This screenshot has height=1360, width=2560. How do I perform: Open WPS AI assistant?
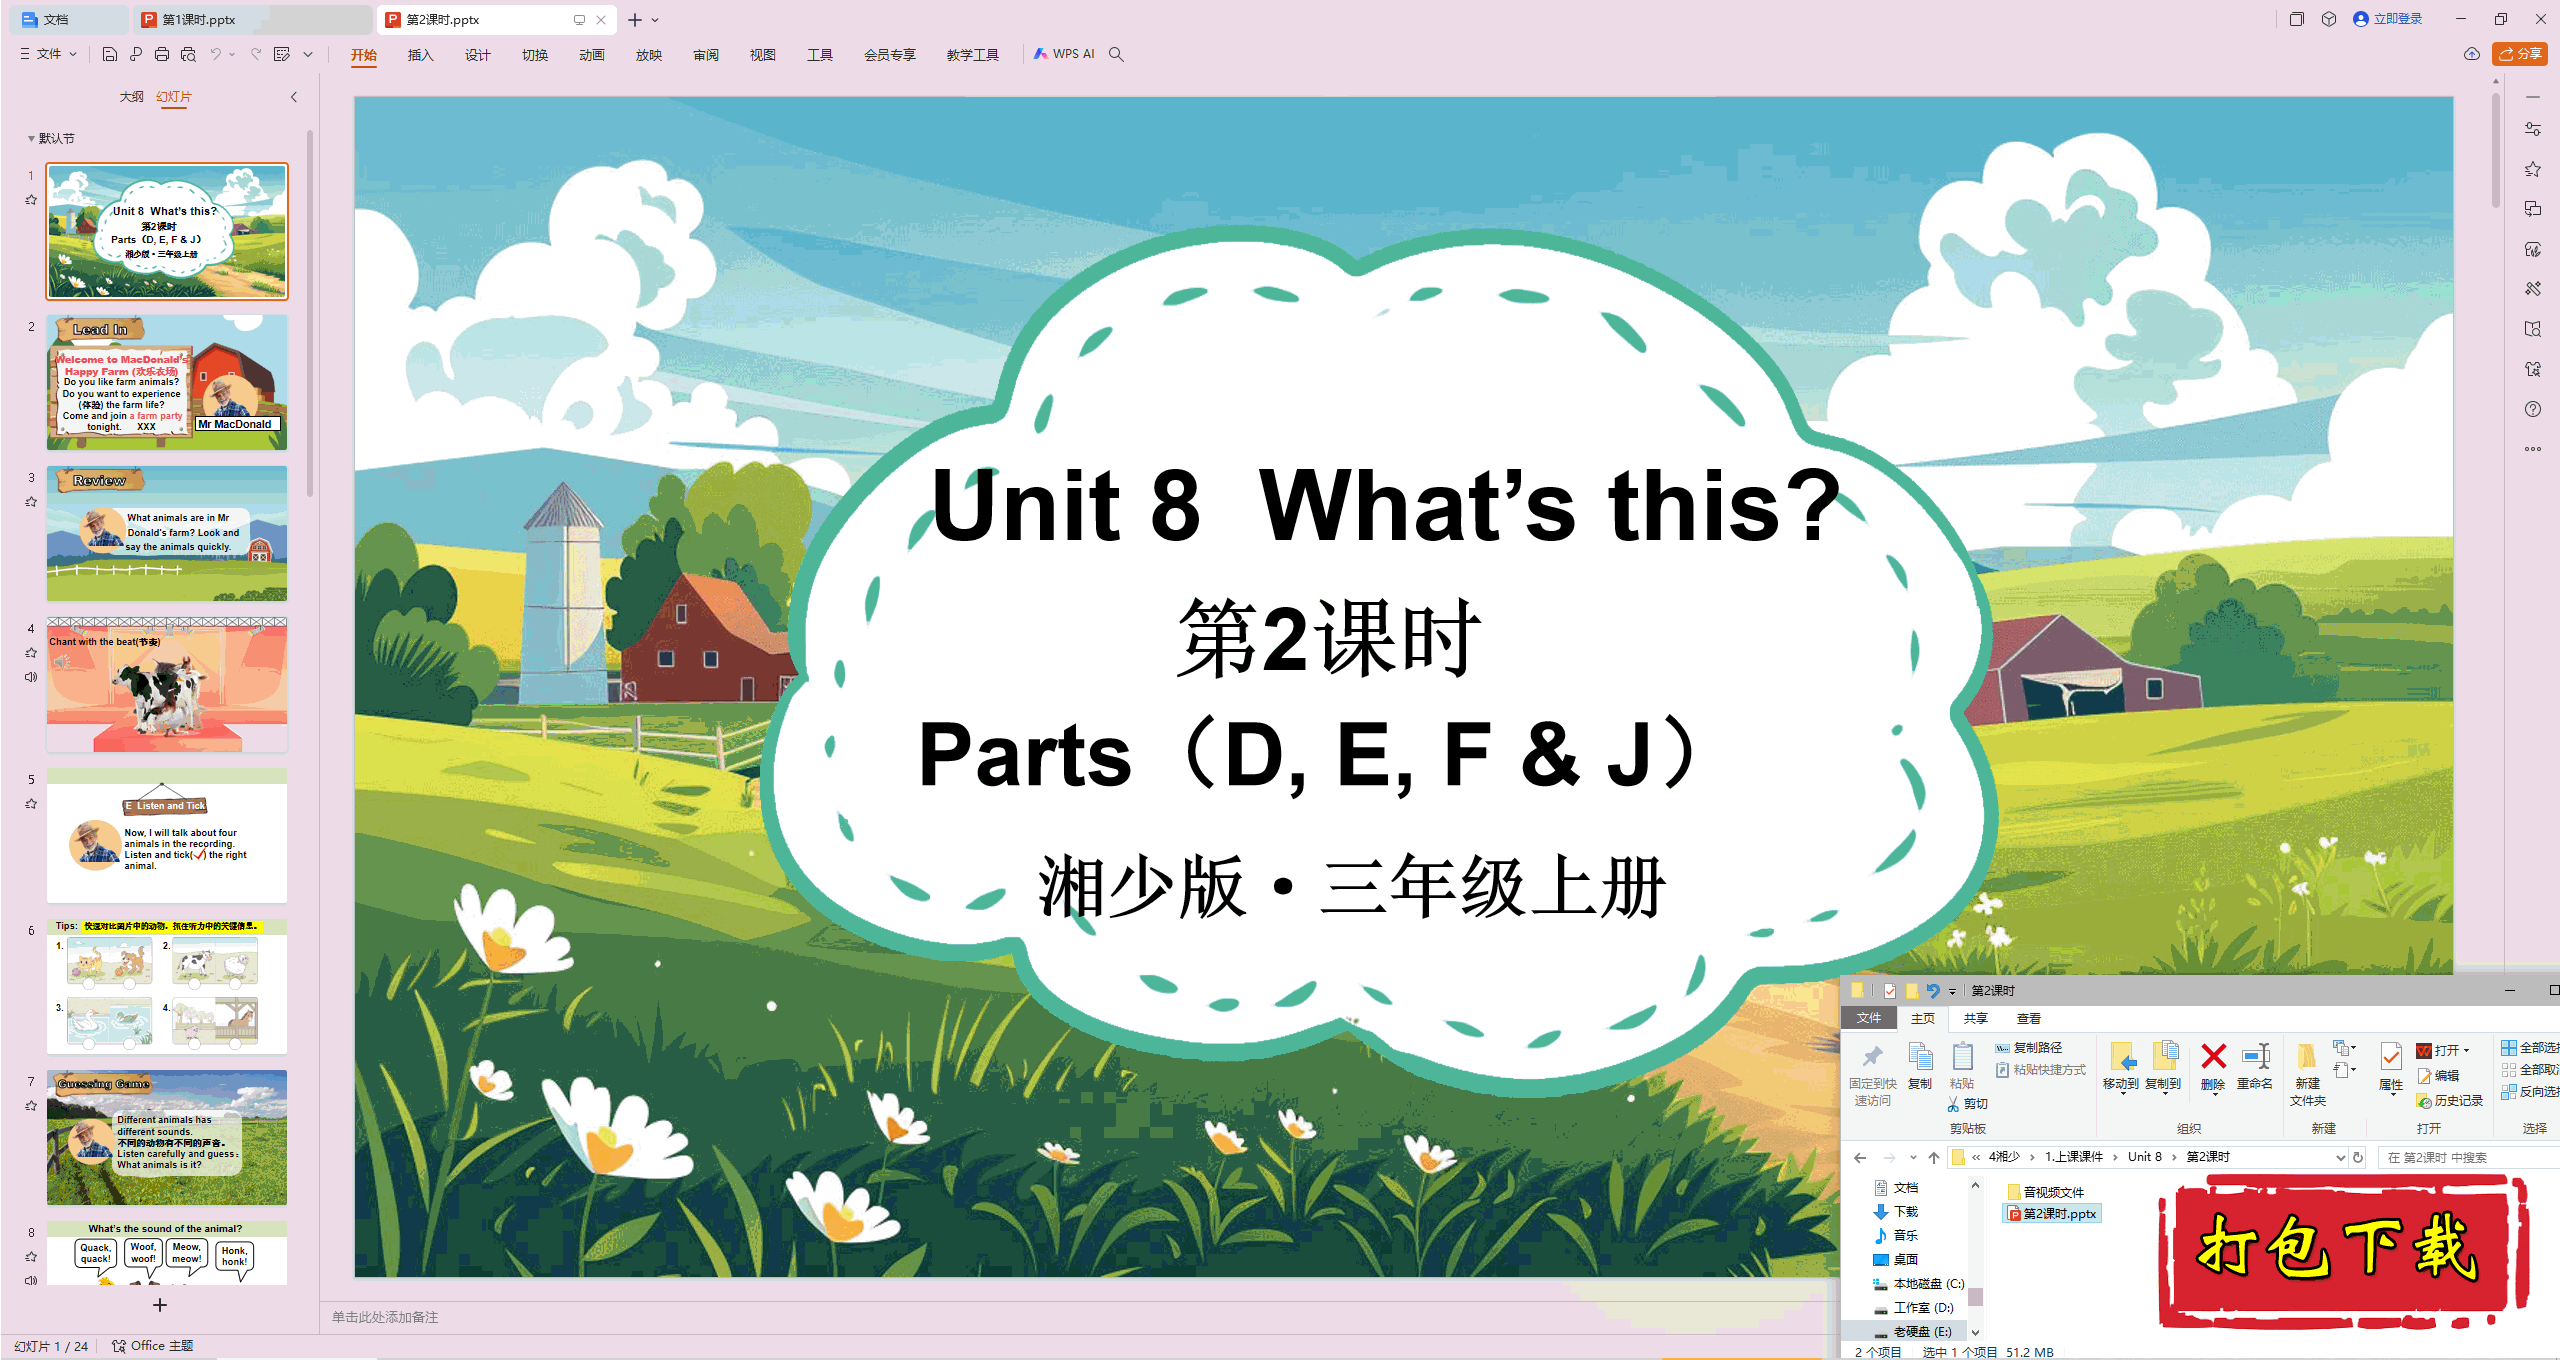[1064, 54]
